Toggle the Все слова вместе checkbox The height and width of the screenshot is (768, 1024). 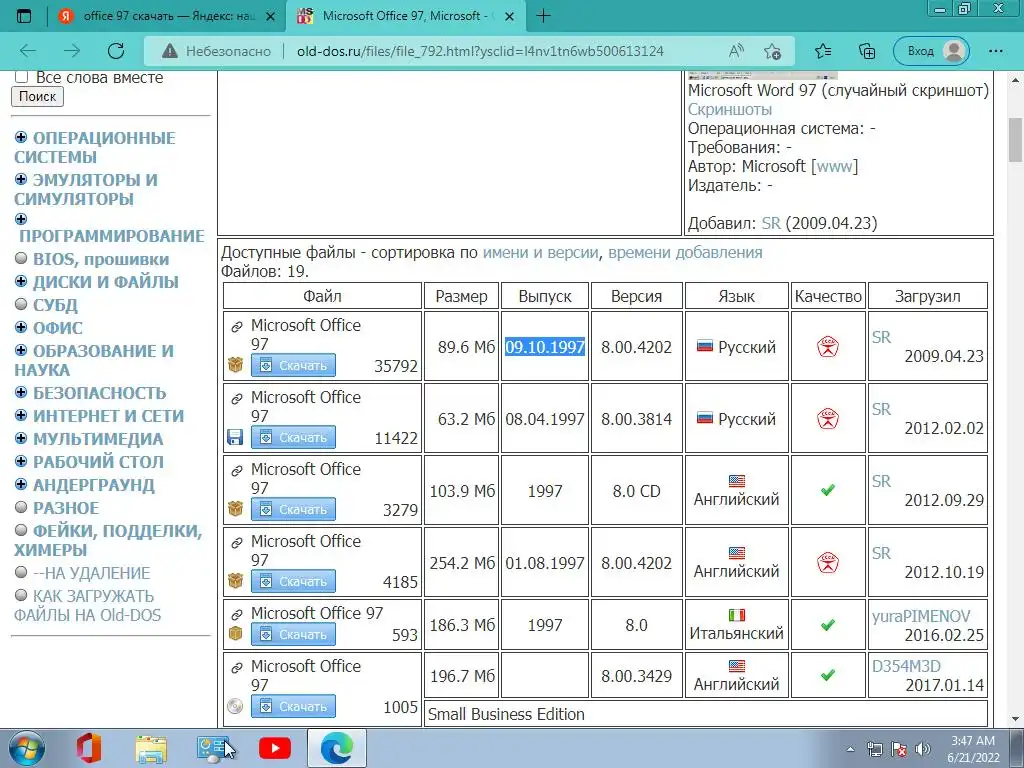click(22, 77)
